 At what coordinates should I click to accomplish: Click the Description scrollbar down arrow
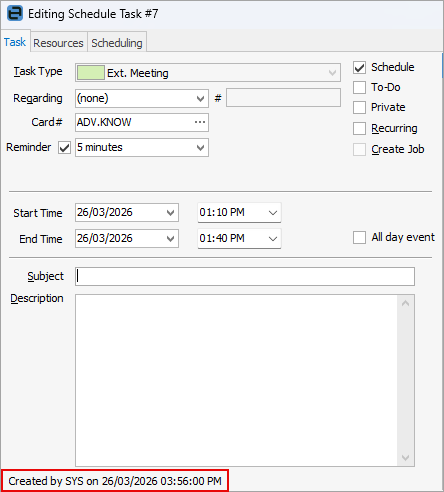coord(405,458)
